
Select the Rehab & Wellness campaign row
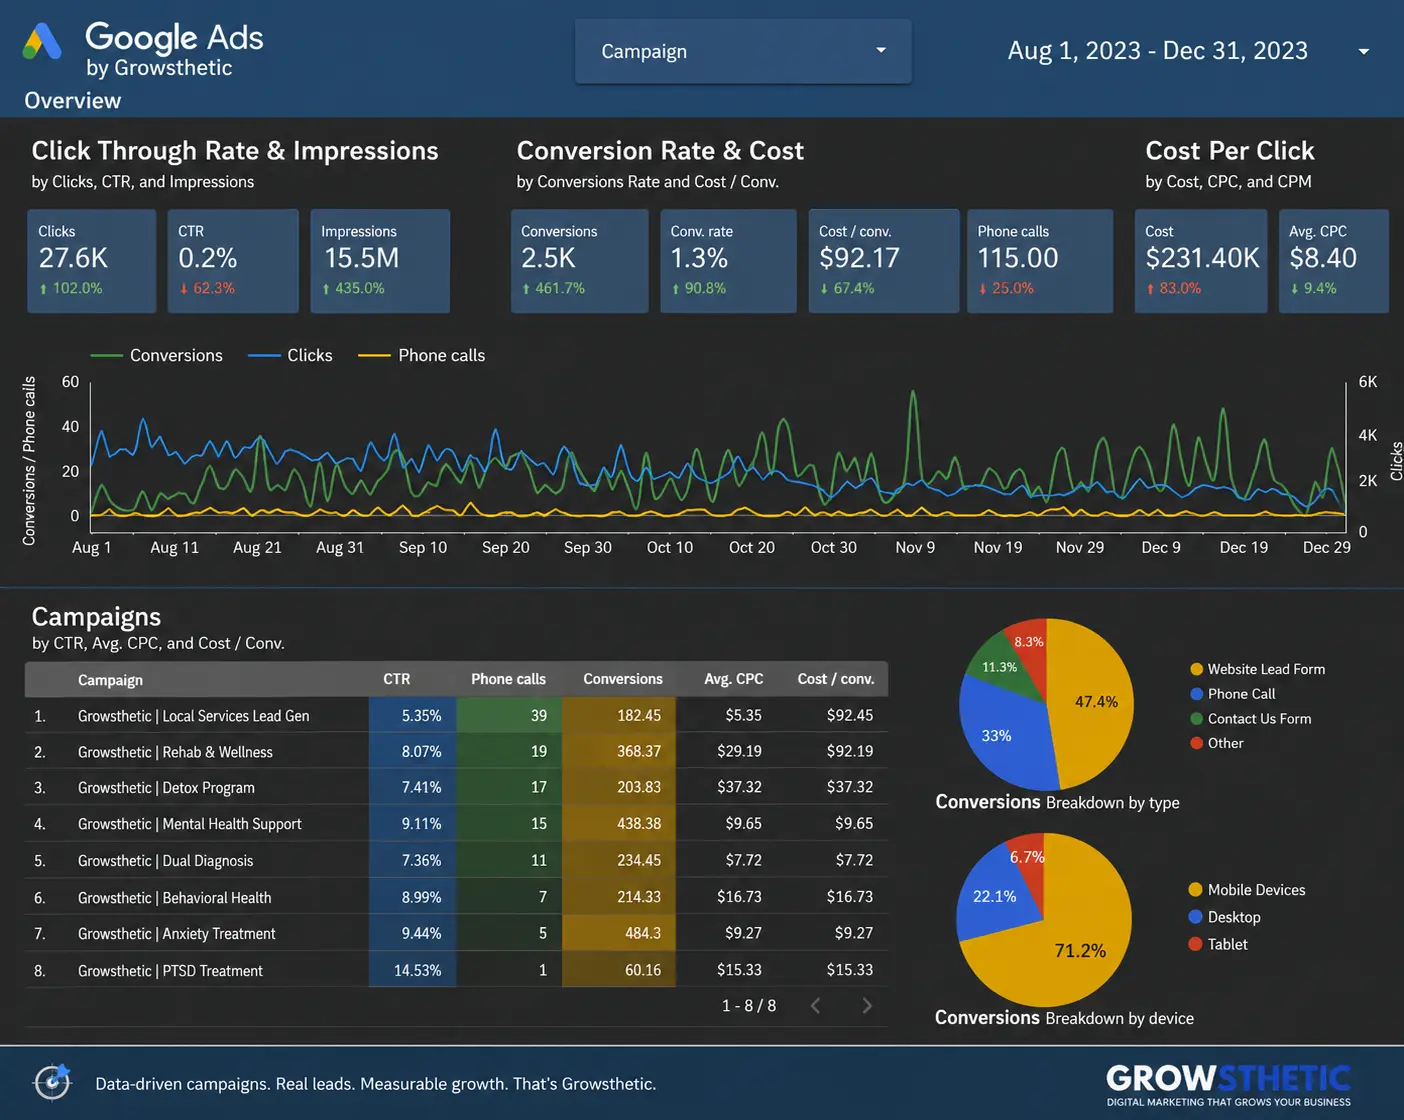coord(456,751)
